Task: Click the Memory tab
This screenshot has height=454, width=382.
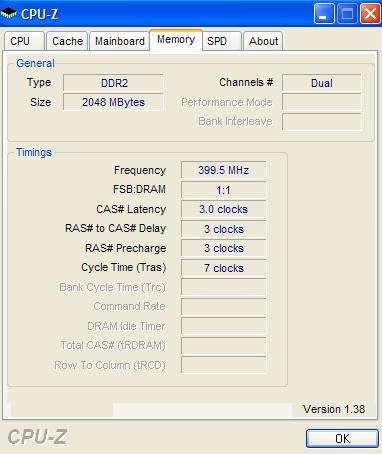Action: point(176,40)
